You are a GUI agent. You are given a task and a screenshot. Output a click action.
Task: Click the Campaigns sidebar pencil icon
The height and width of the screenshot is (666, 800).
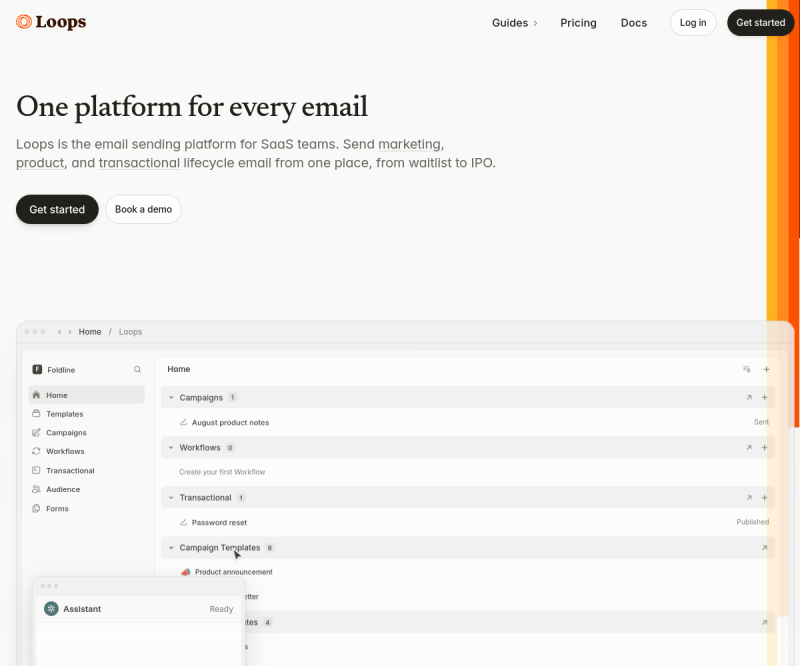(x=36, y=433)
